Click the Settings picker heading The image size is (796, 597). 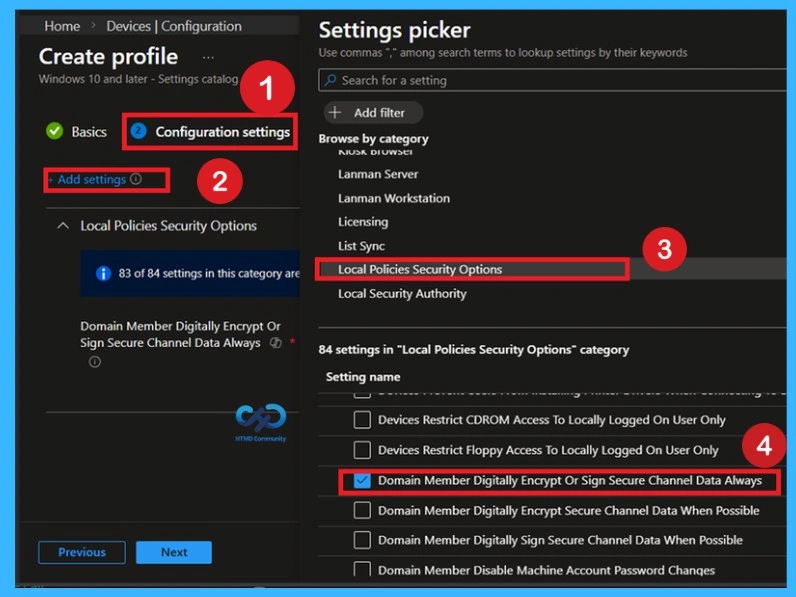pos(394,30)
